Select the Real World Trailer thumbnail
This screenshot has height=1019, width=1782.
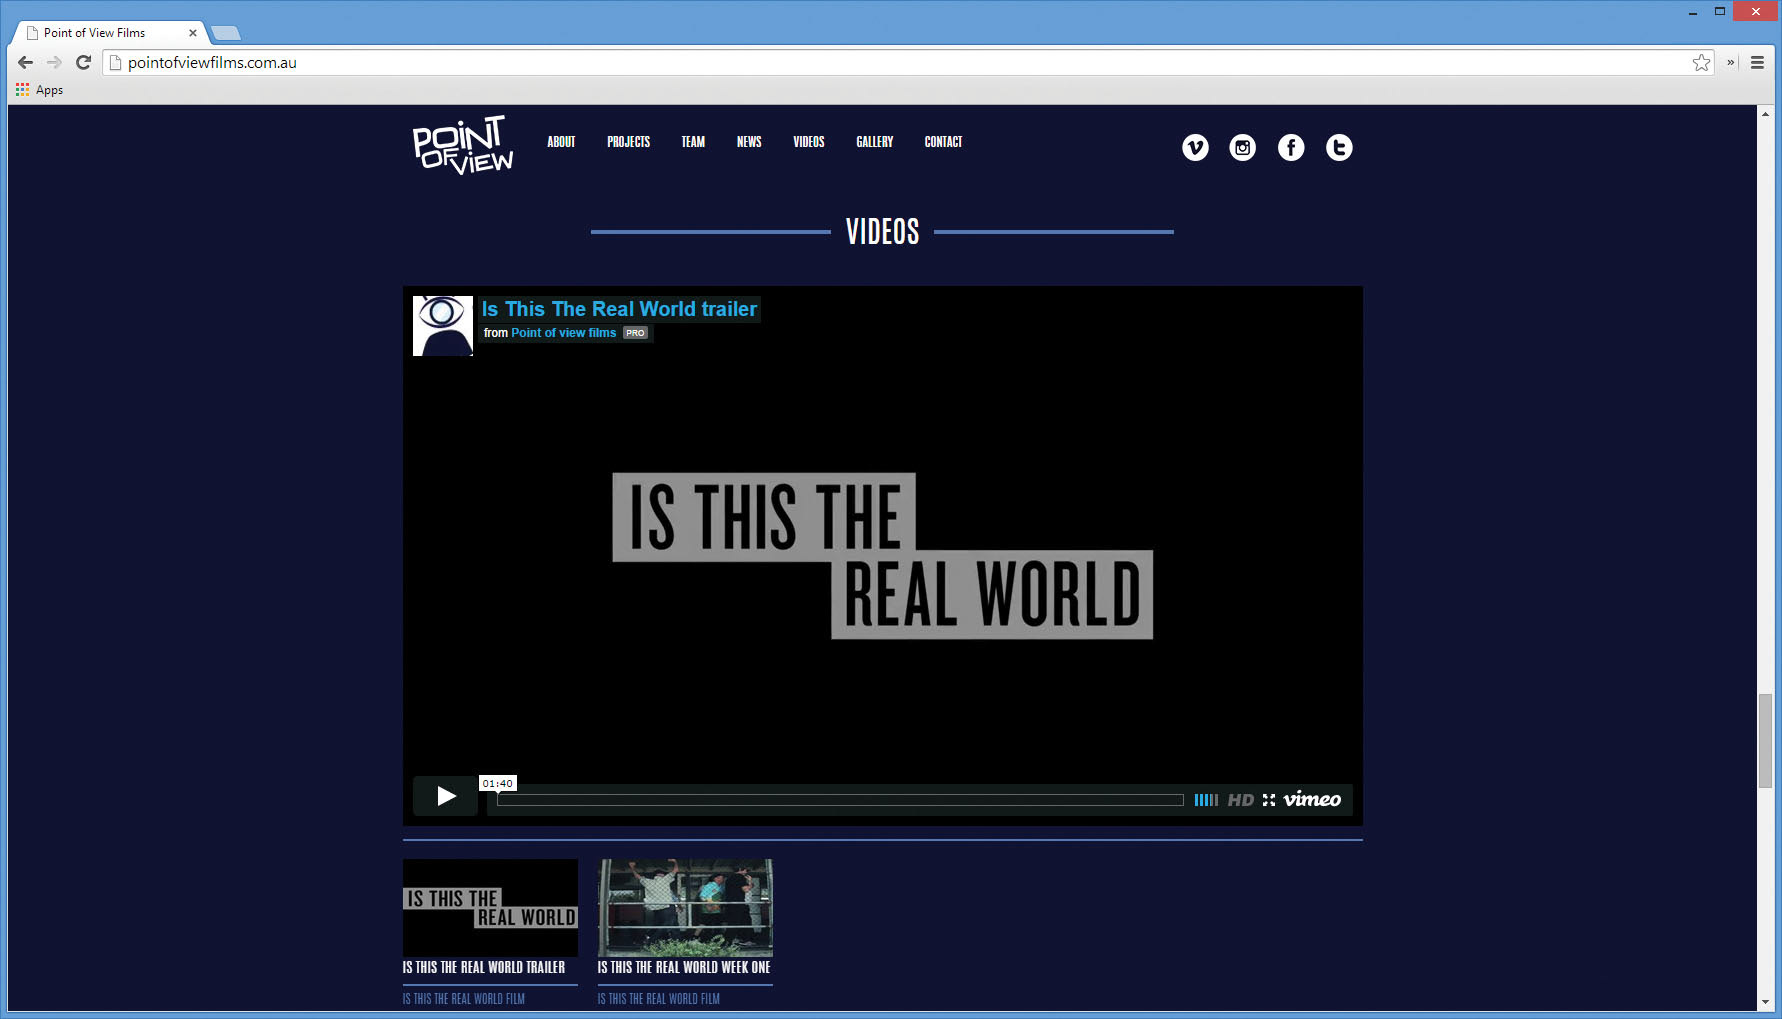point(490,908)
